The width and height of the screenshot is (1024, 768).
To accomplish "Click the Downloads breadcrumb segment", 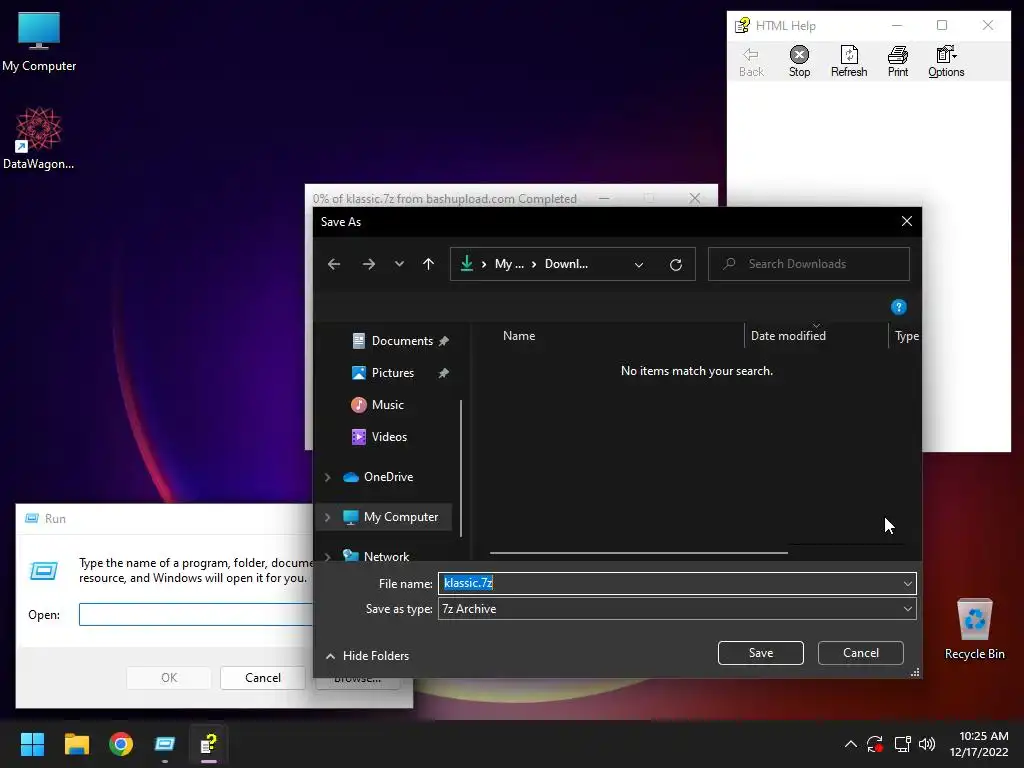I will pos(566,264).
